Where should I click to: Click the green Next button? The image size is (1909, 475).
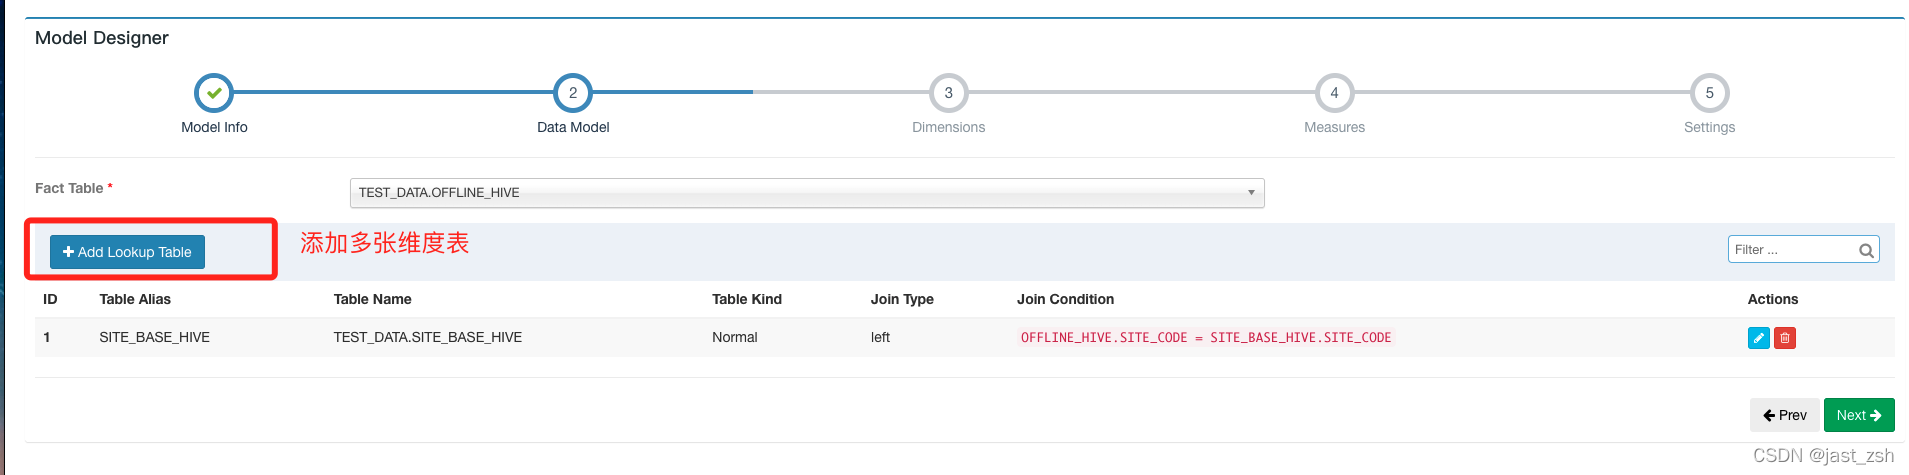coord(1859,415)
